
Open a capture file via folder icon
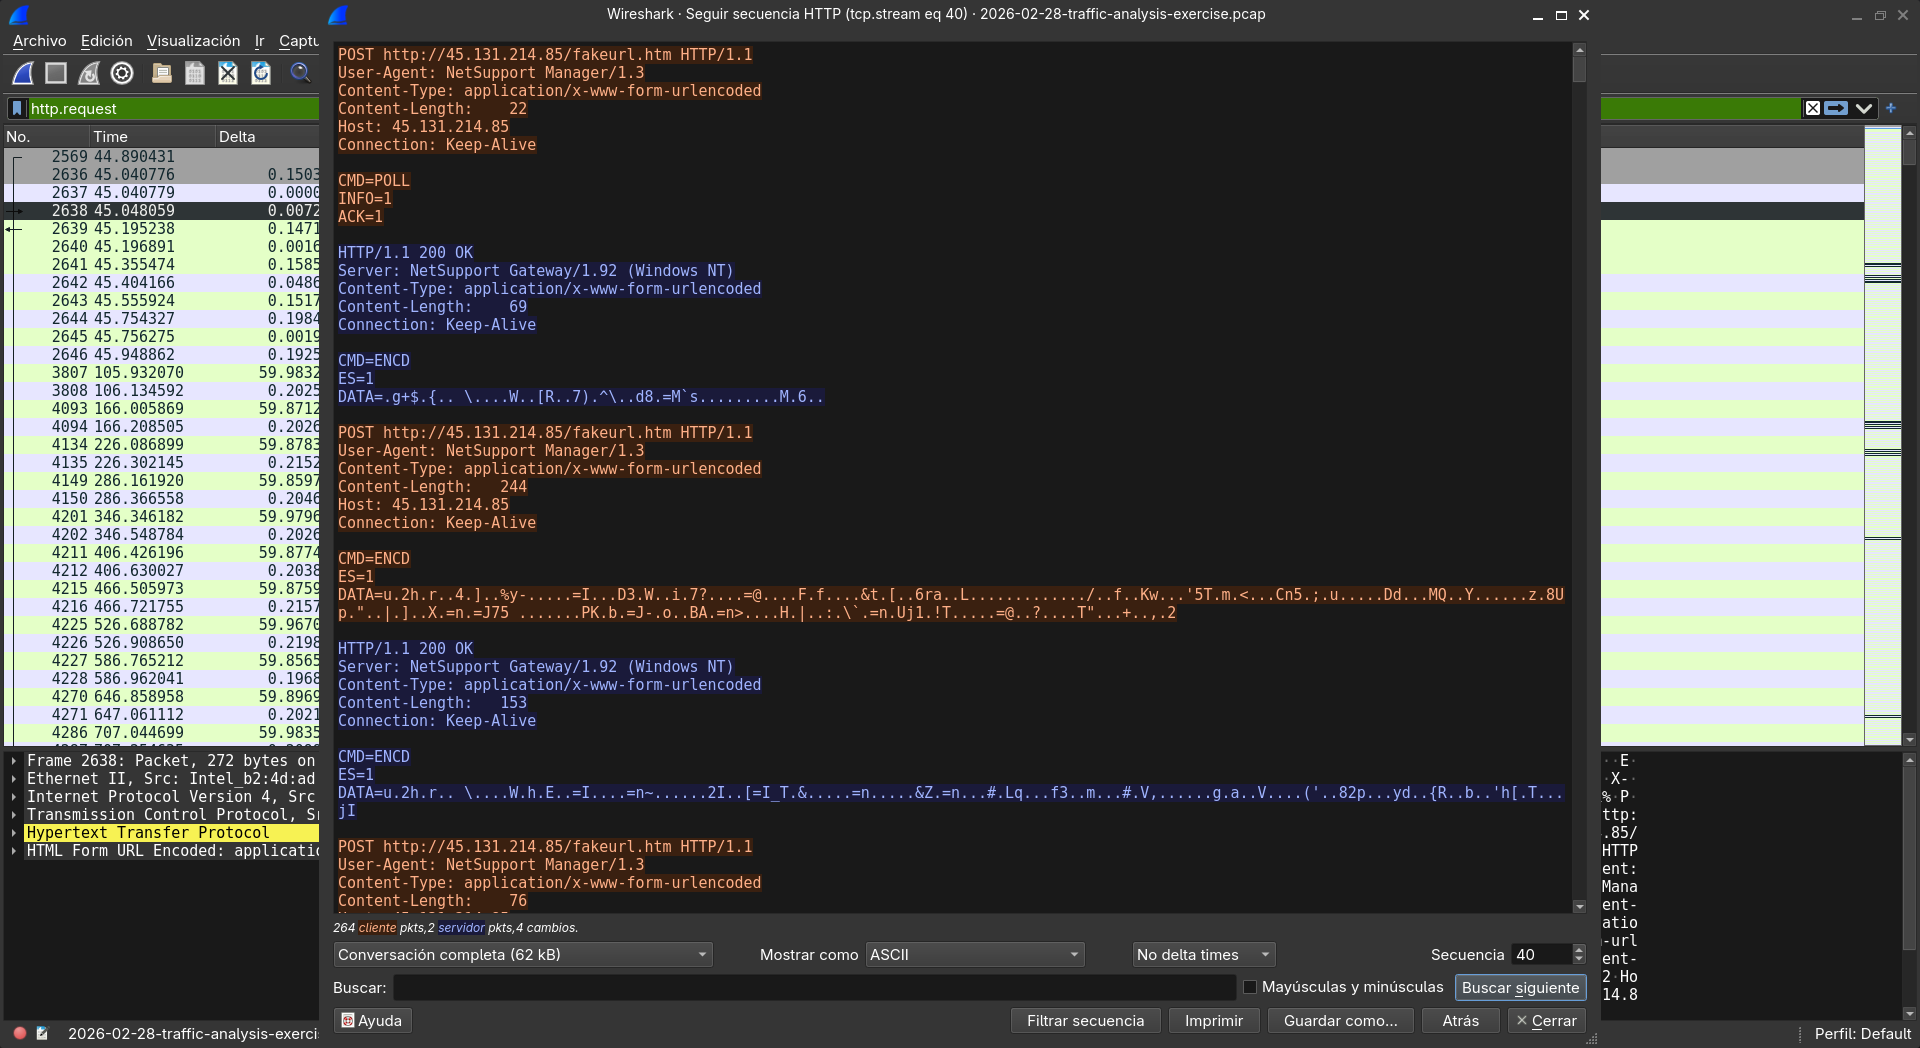point(162,73)
